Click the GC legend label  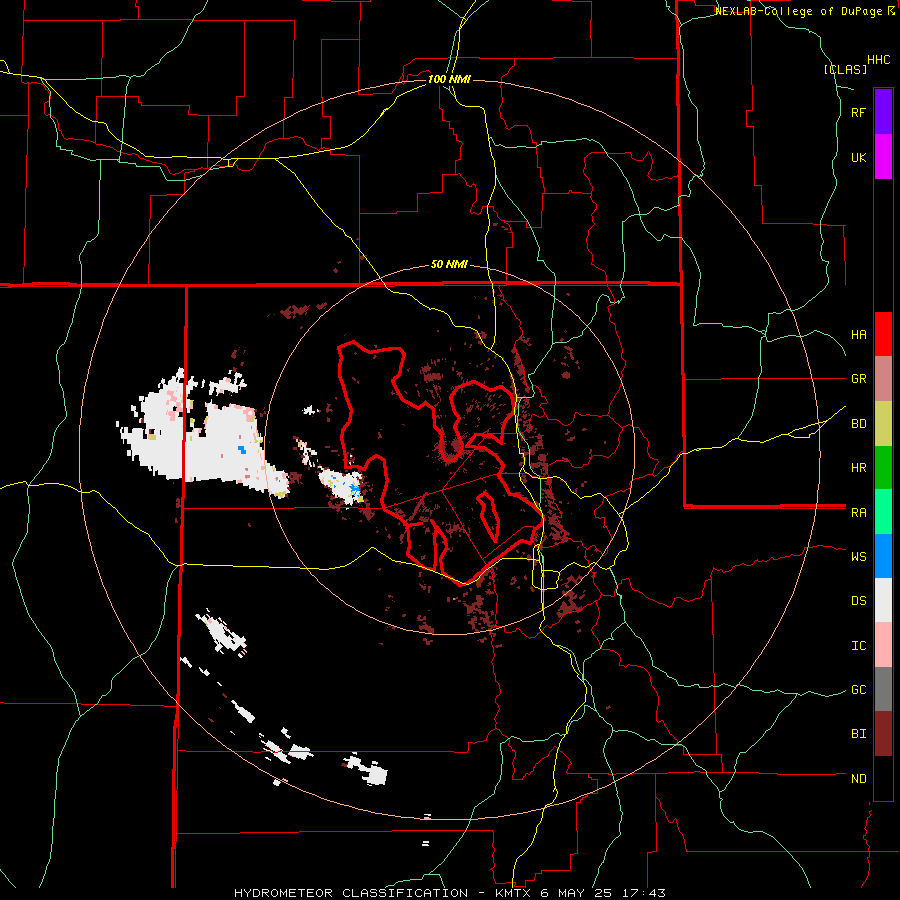coord(859,689)
